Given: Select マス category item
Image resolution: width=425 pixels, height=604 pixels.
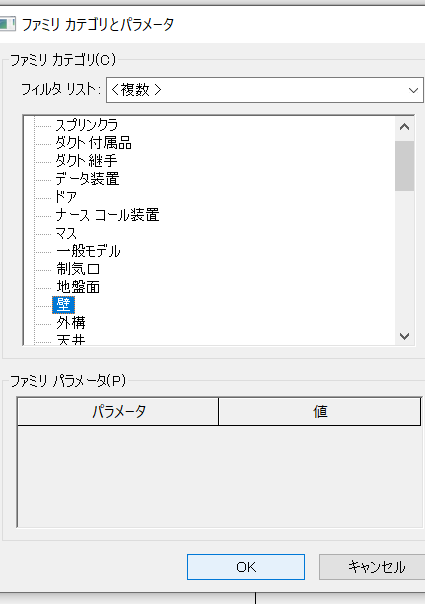Looking at the screenshot, I should click(x=66, y=233).
